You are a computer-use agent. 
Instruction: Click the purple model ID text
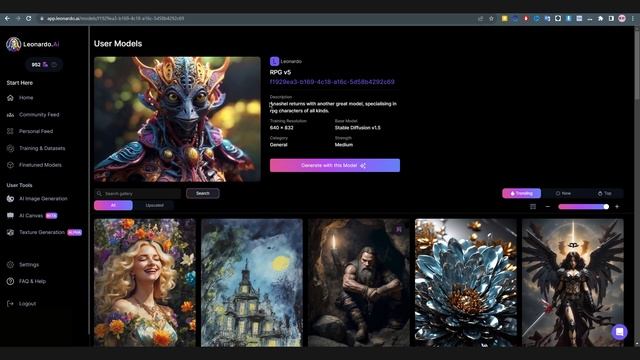pos(332,82)
